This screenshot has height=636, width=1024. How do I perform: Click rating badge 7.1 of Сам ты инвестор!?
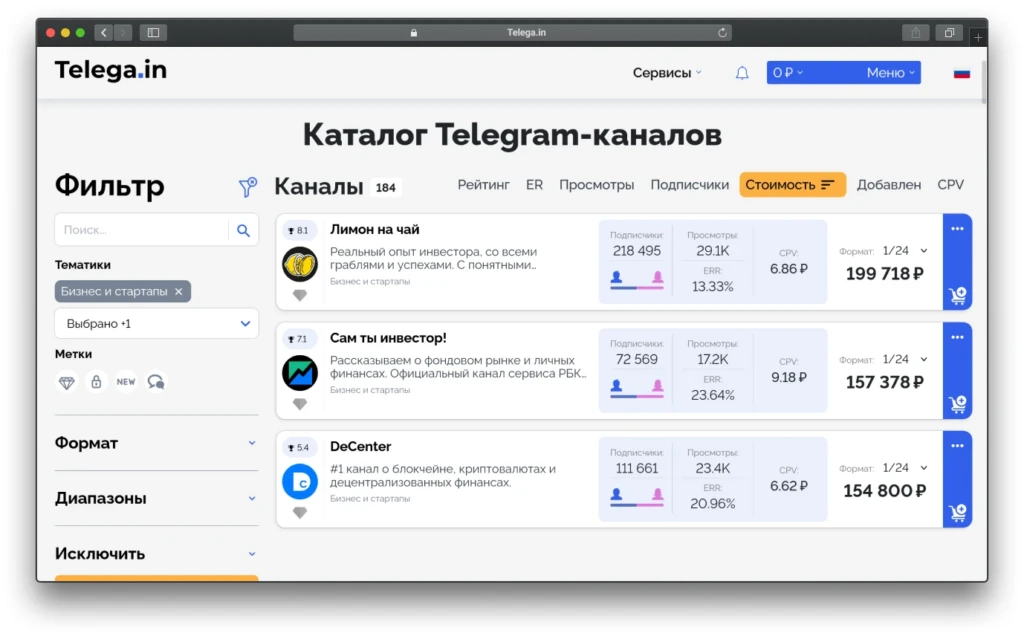298,339
